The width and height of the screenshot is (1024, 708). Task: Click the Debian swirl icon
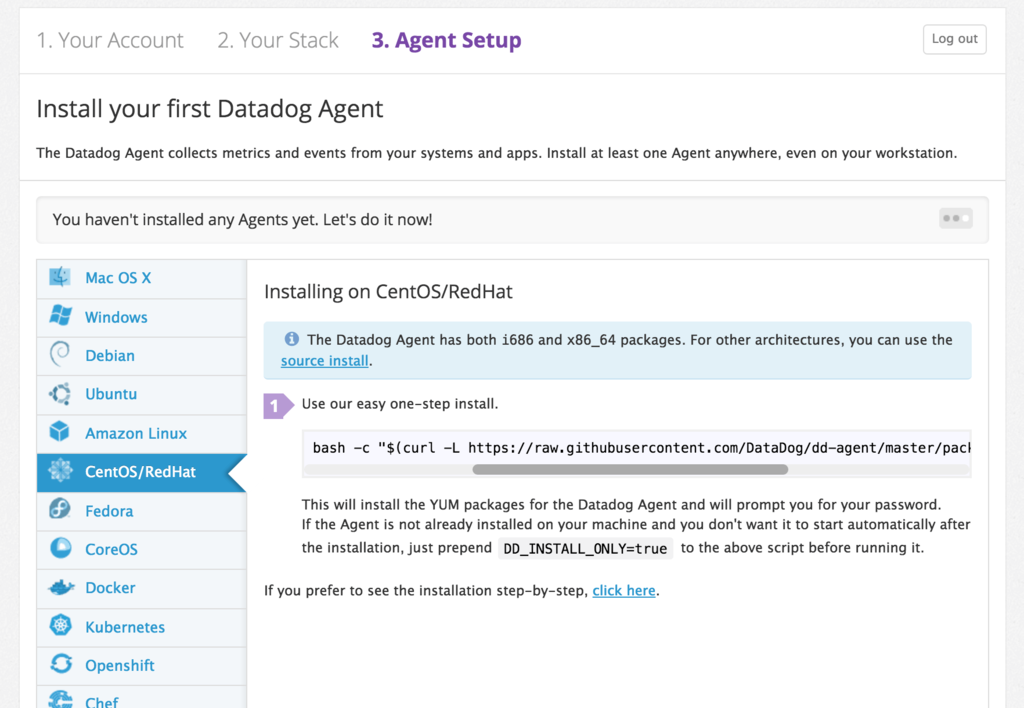pos(60,355)
